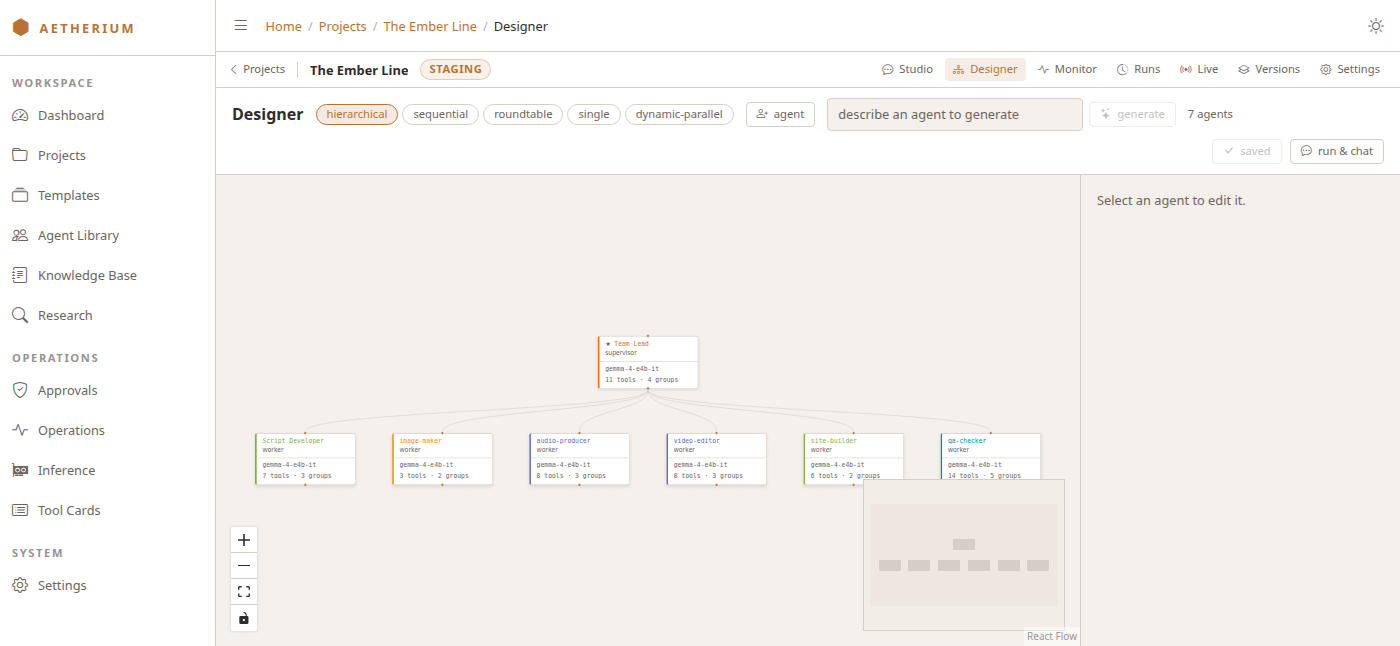Select the video-editor worker node

click(716, 459)
